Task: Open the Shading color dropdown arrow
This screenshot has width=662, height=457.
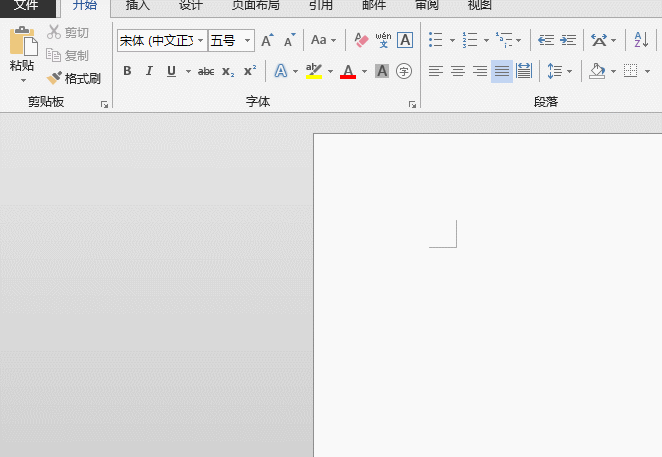Action: click(x=613, y=71)
